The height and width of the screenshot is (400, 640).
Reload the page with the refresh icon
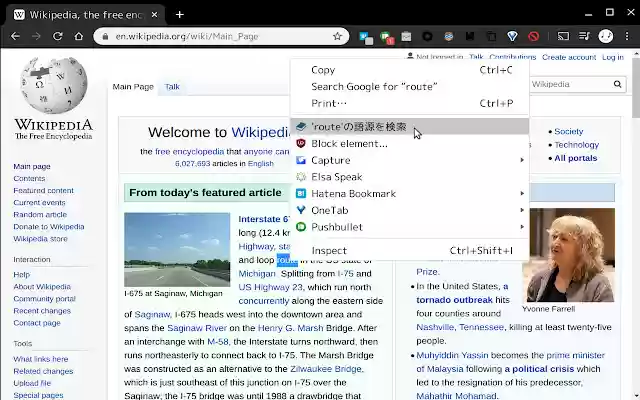pyautogui.click(x=58, y=36)
